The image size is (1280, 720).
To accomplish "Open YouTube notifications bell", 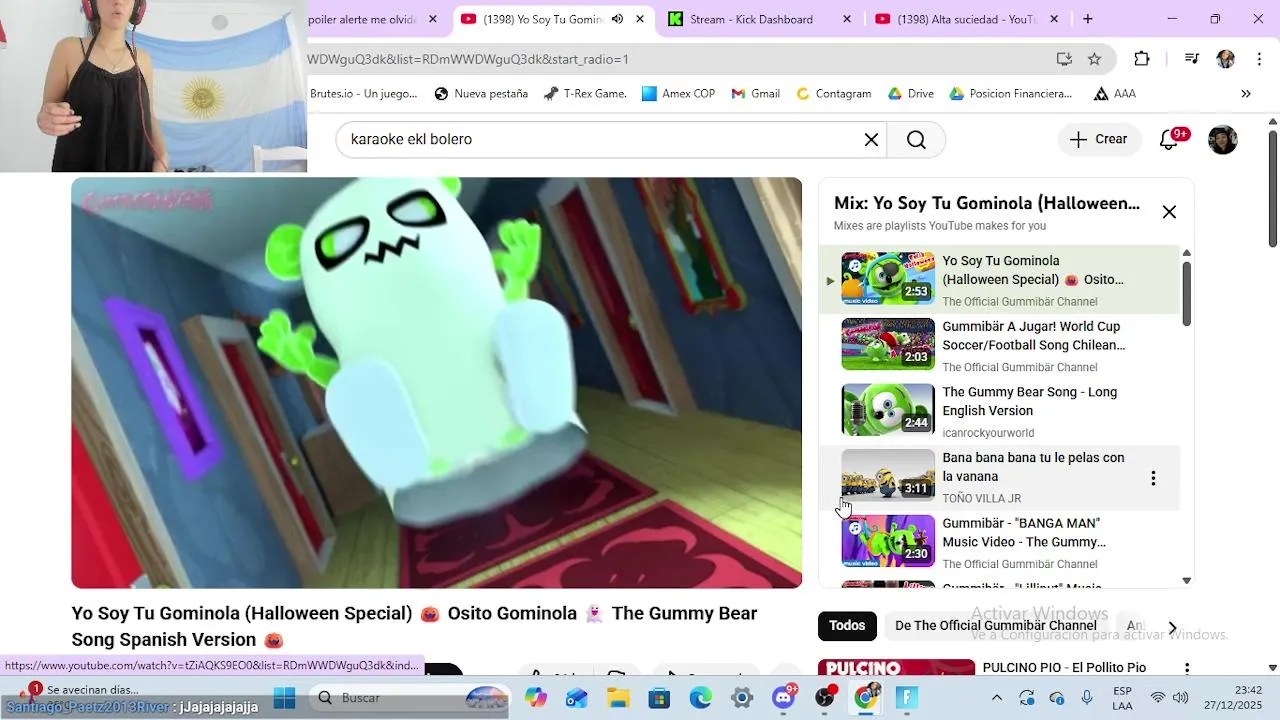I will [1169, 140].
